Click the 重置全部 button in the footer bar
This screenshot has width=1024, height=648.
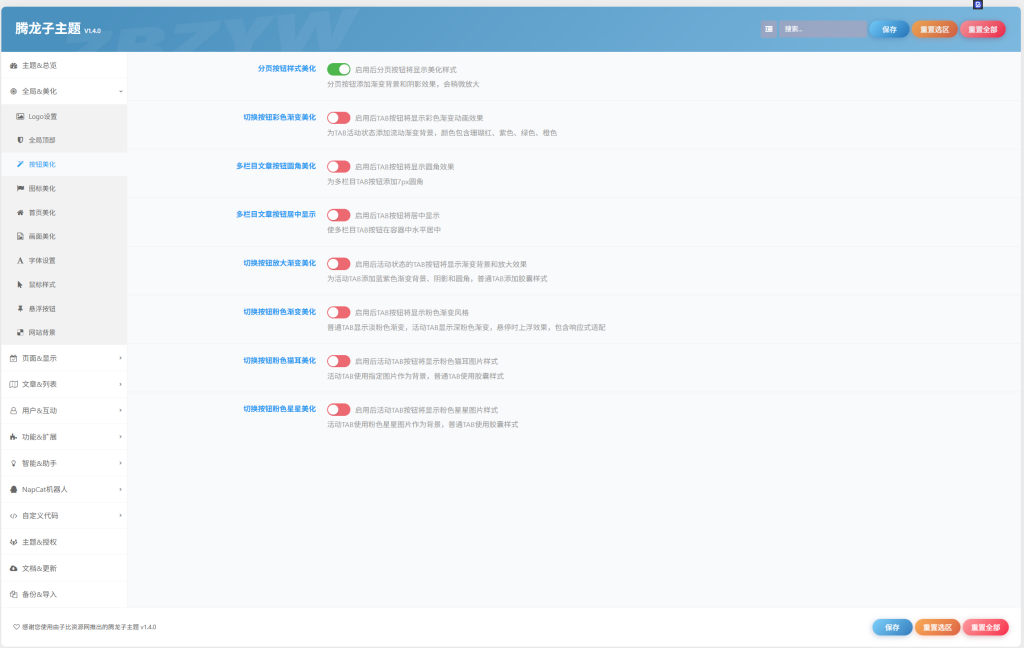pos(985,627)
